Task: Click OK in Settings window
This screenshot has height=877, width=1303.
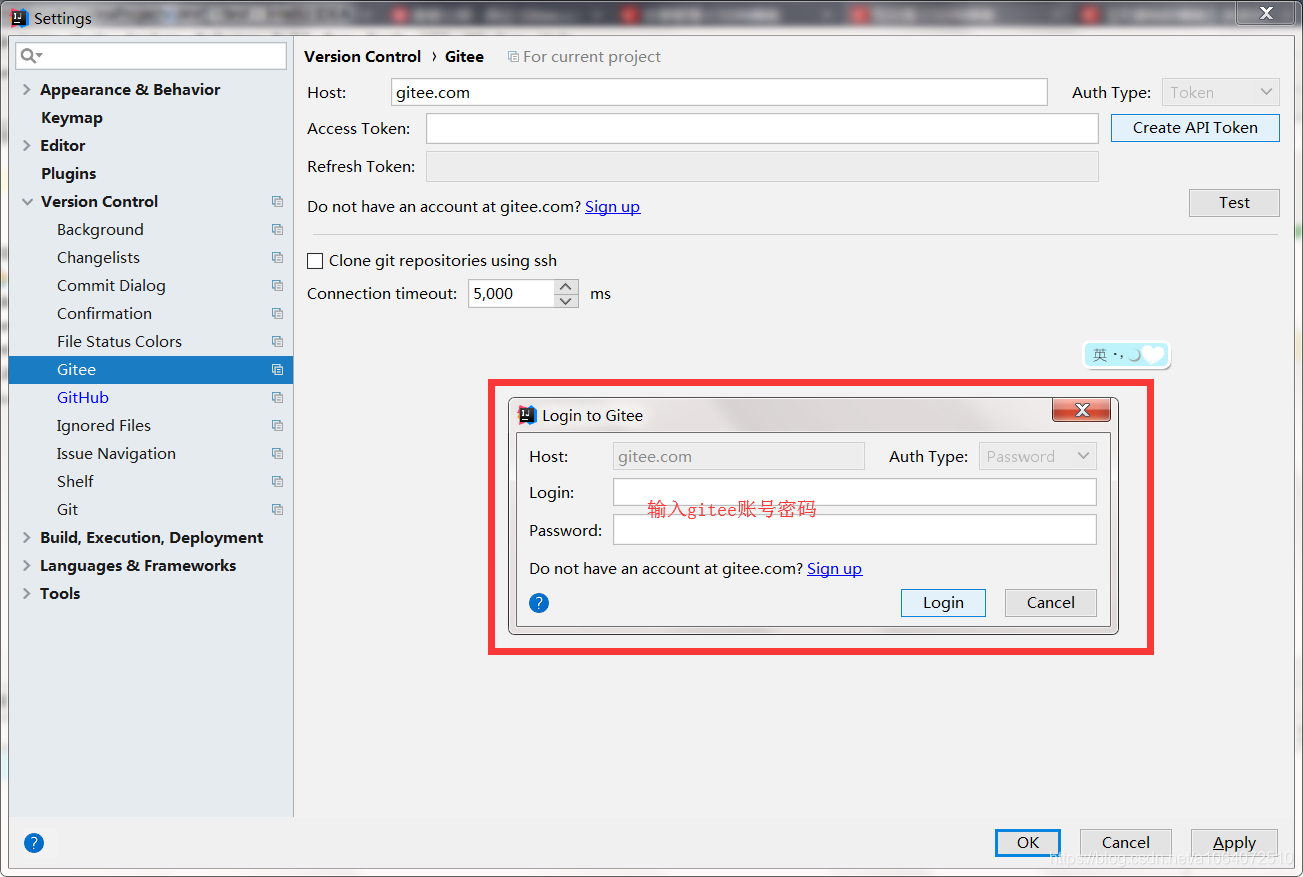Action: click(1028, 842)
